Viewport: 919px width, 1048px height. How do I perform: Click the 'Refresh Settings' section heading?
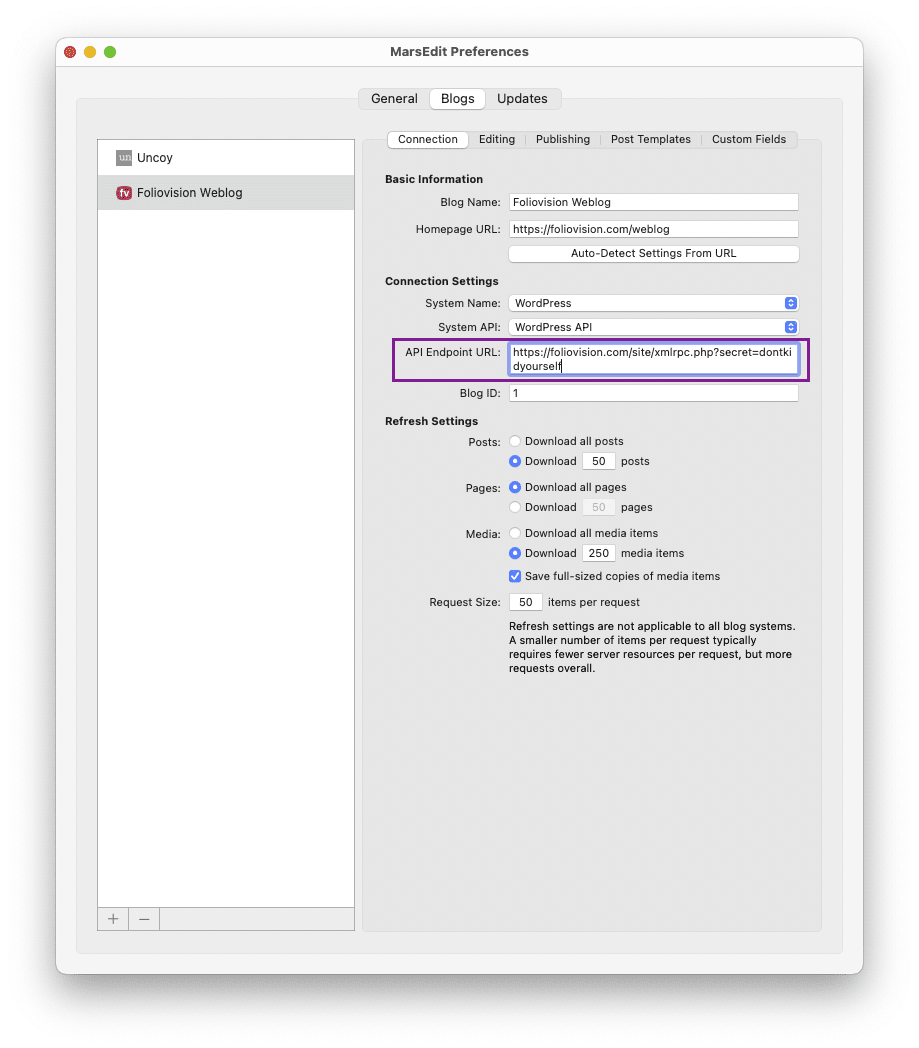tap(431, 421)
